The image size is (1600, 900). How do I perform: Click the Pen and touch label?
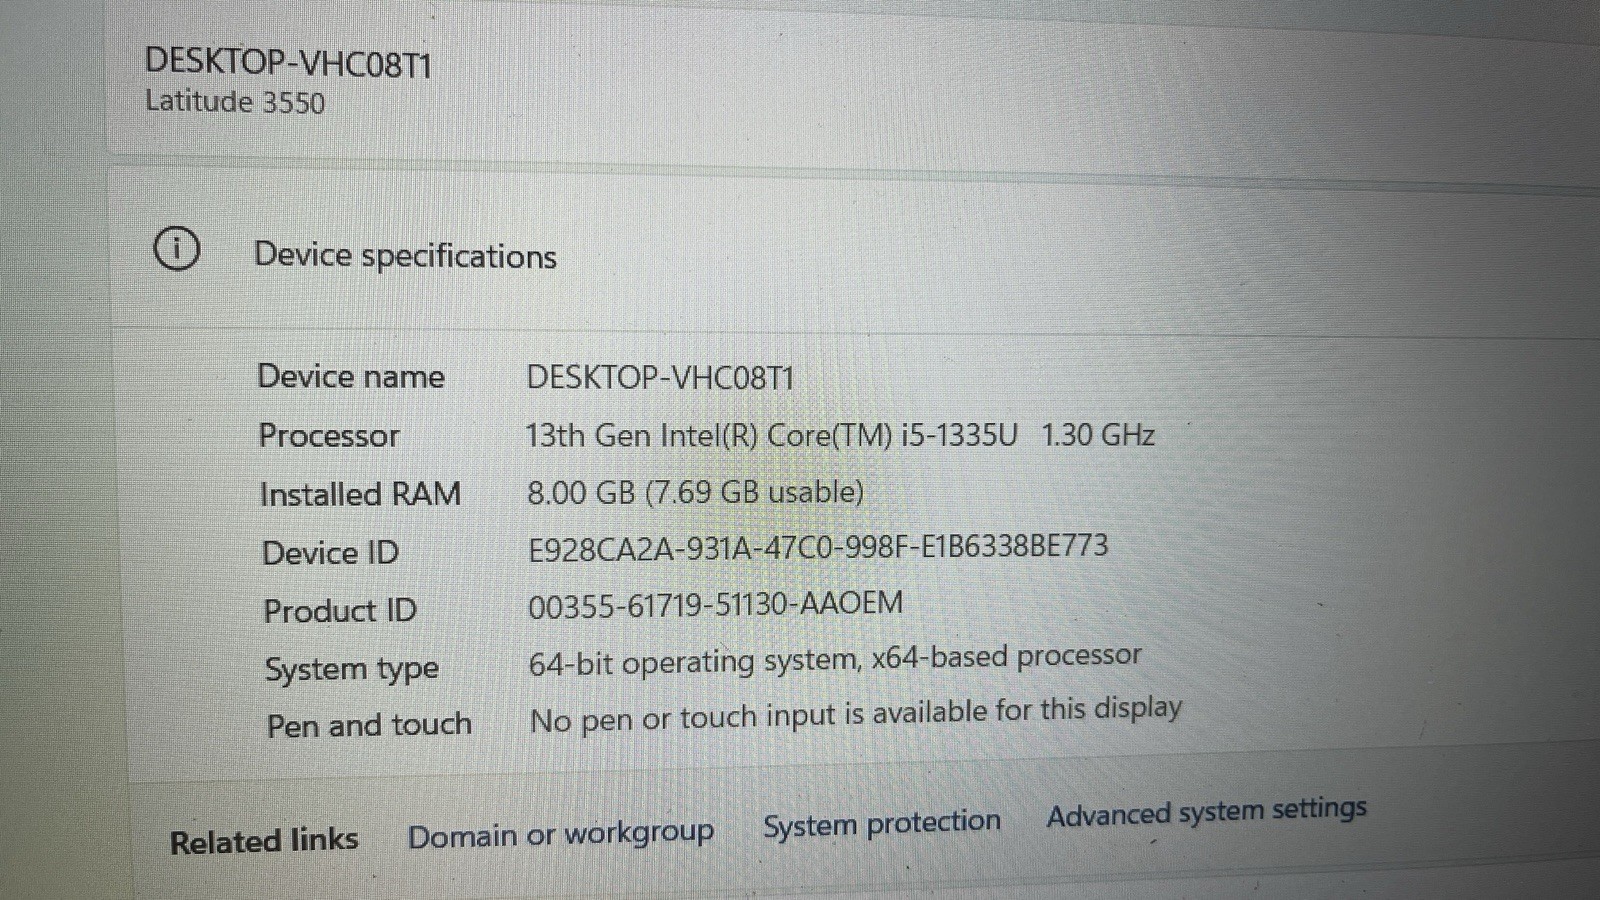point(369,725)
